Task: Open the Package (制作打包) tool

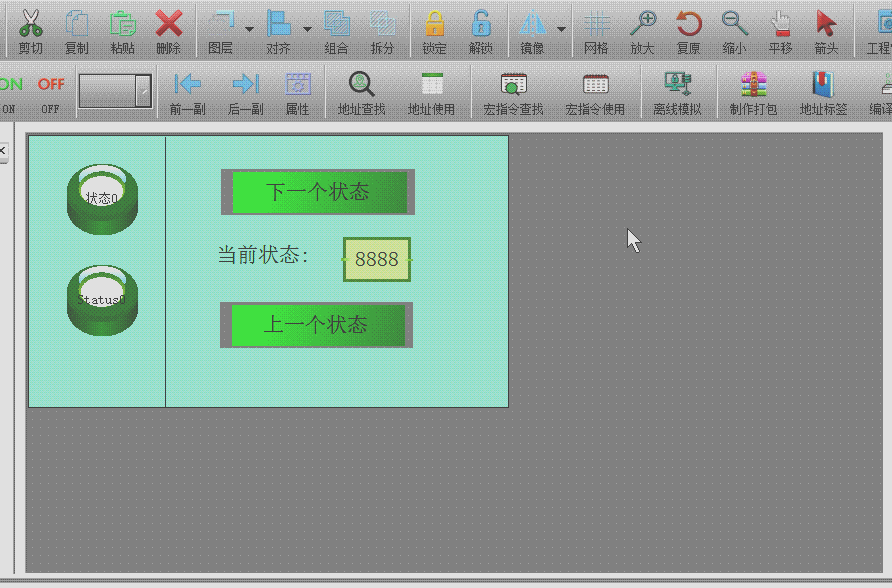Action: (753, 86)
